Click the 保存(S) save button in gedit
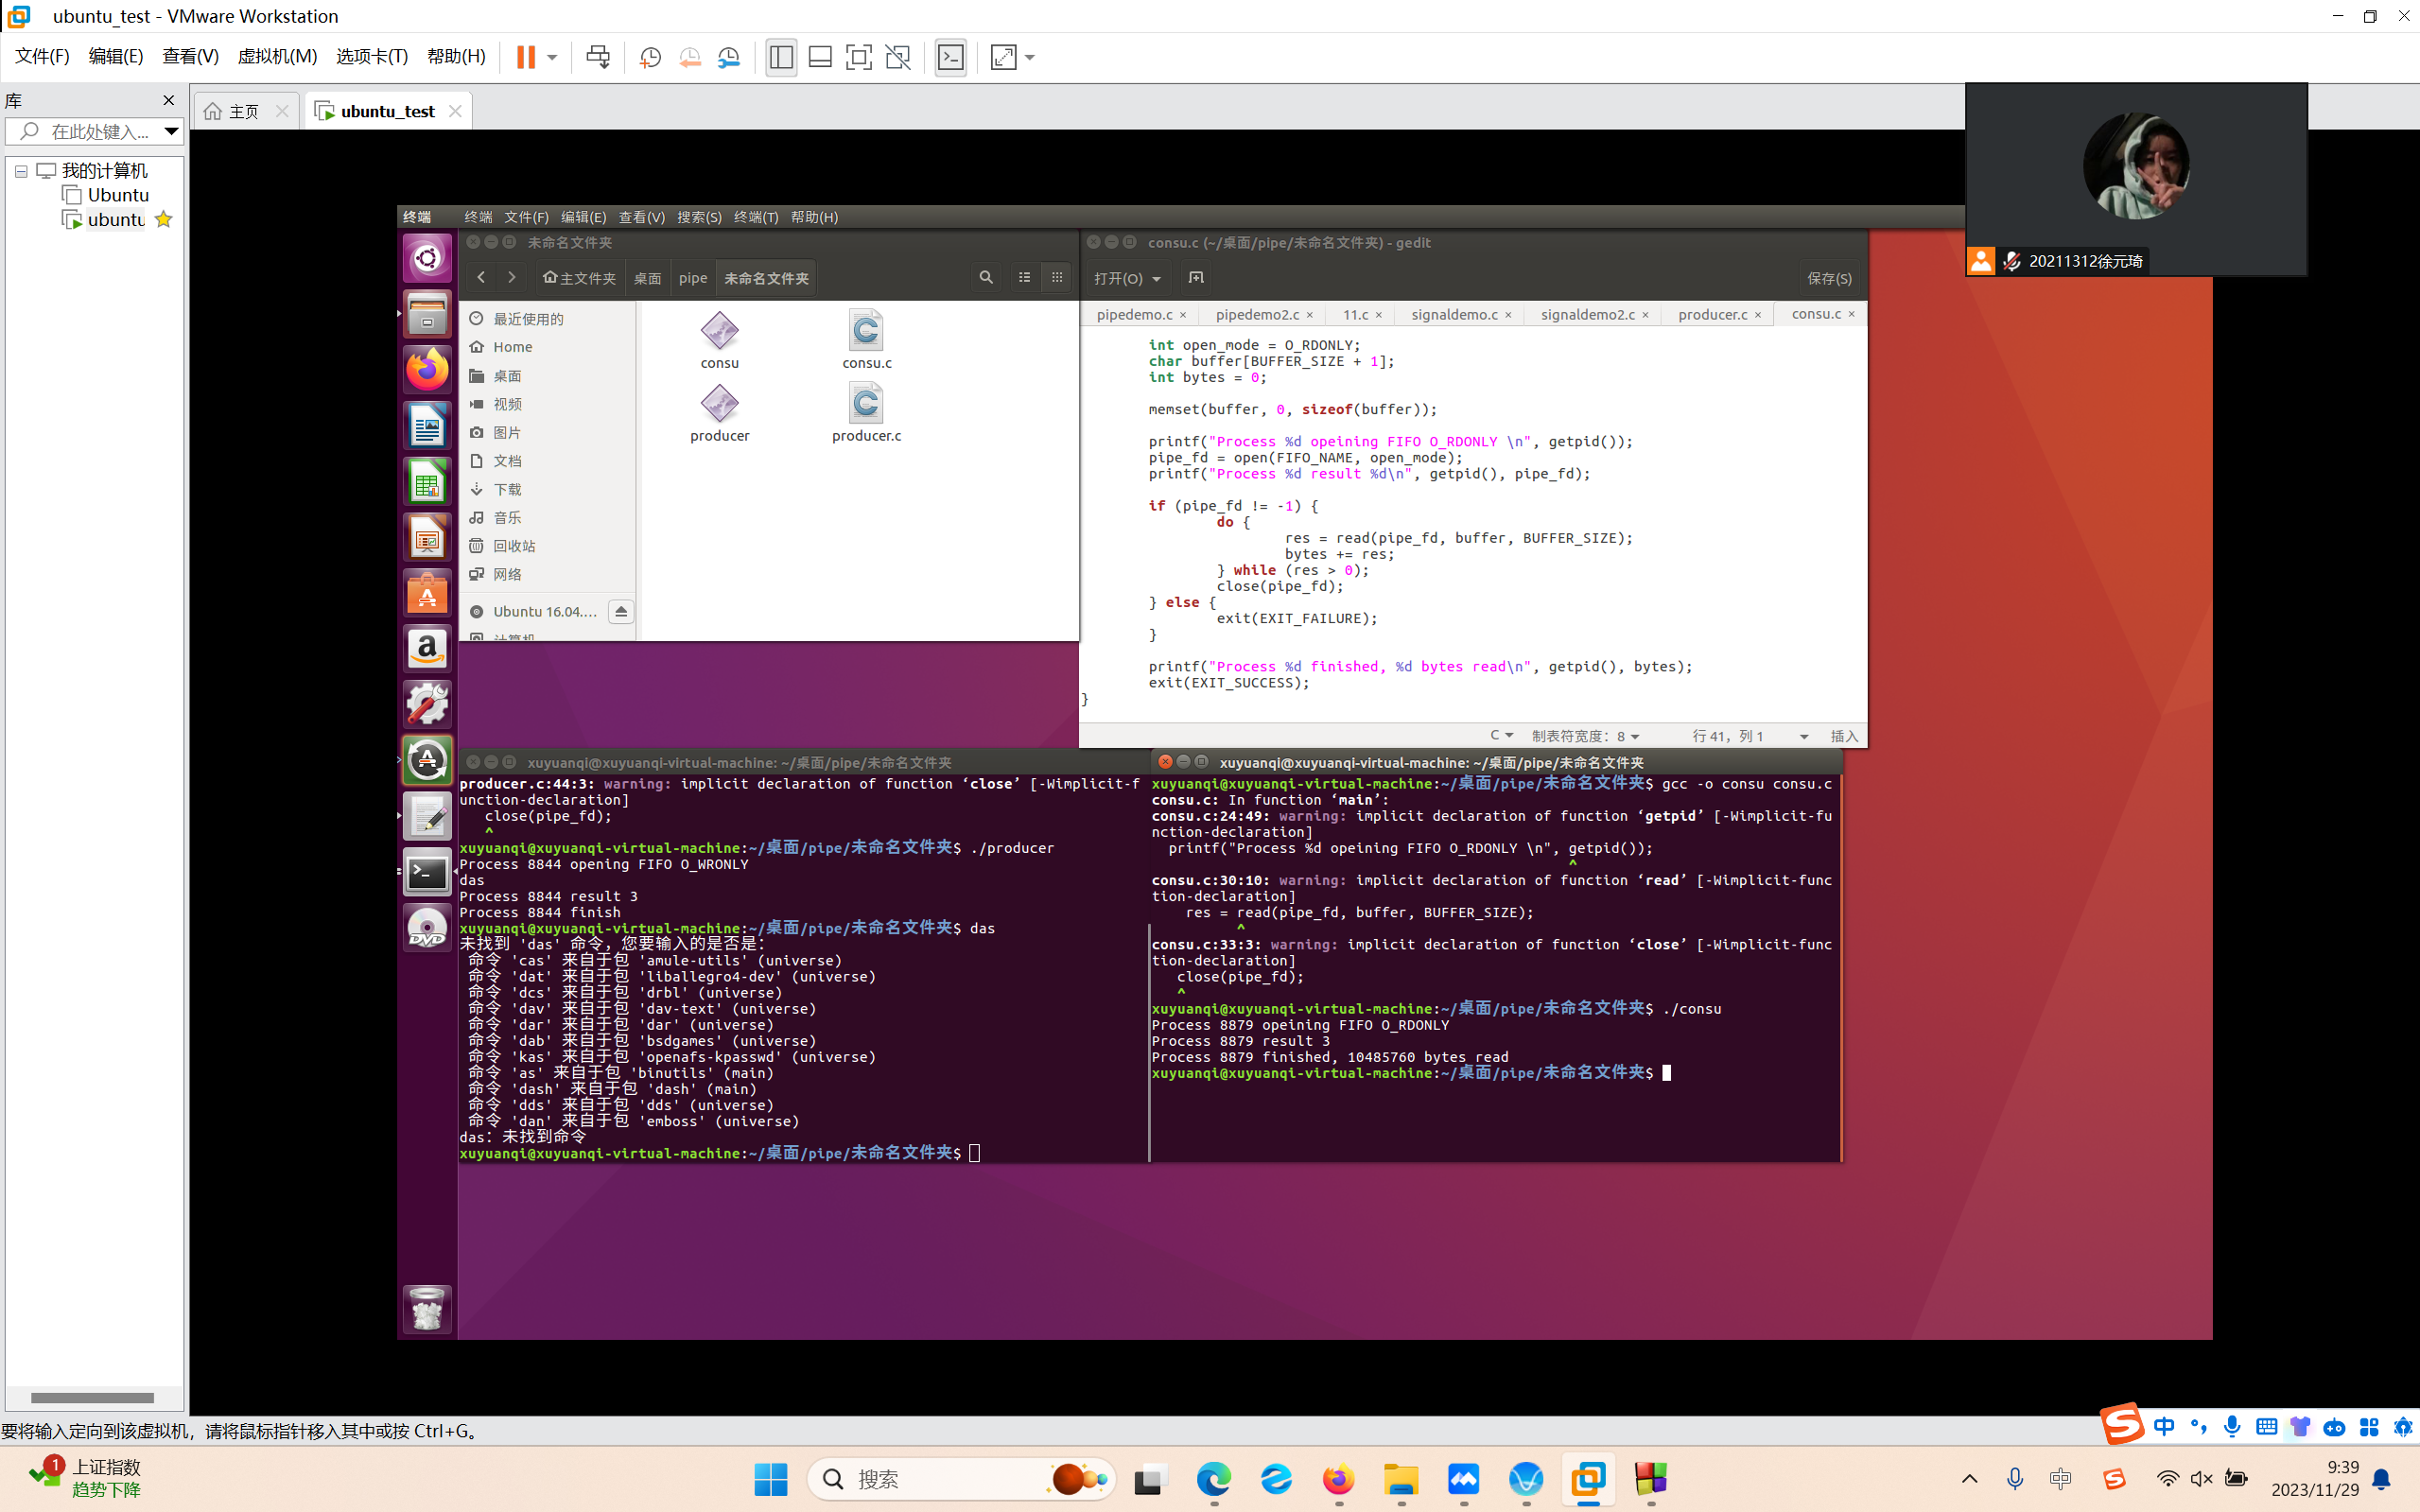This screenshot has width=2420, height=1512. (x=1828, y=278)
